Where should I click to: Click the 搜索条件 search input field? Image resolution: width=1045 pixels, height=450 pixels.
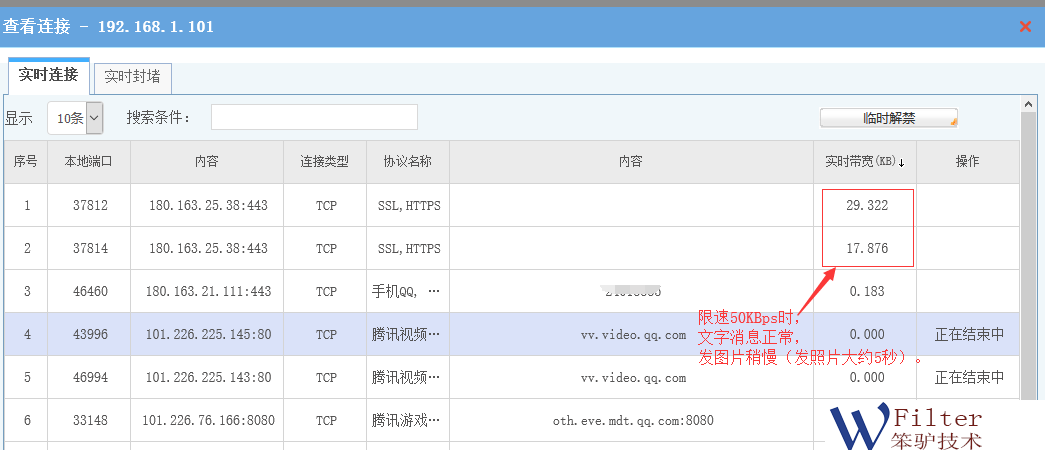point(314,117)
